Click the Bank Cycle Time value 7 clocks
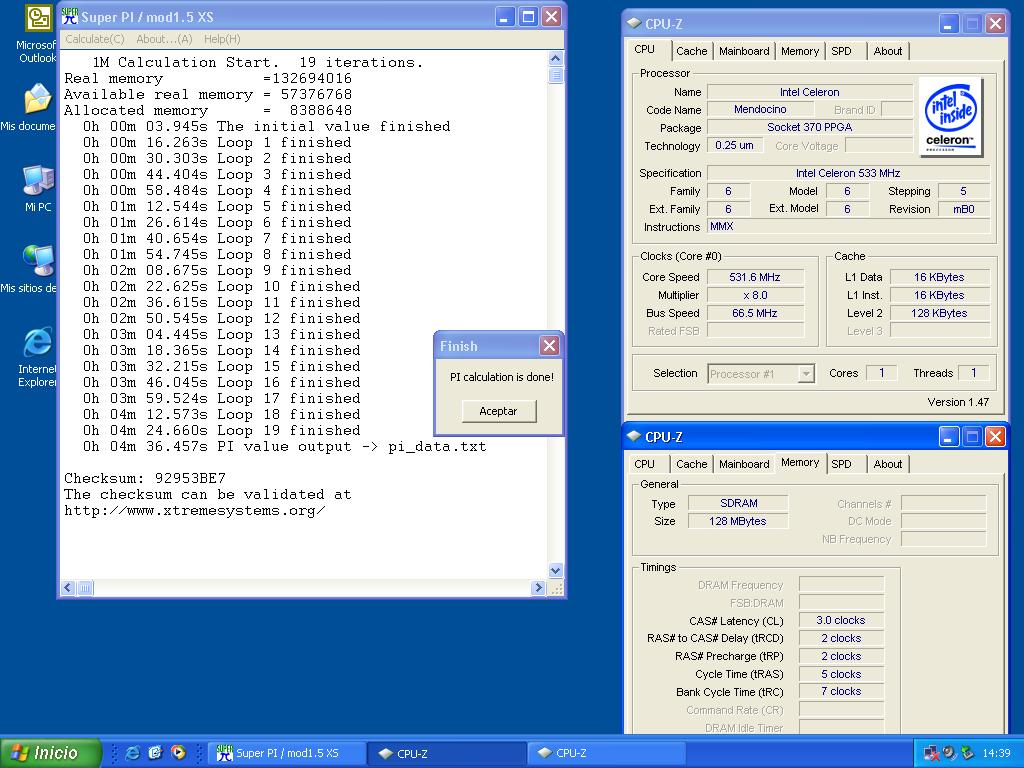The image size is (1024, 768). pyautogui.click(x=841, y=692)
